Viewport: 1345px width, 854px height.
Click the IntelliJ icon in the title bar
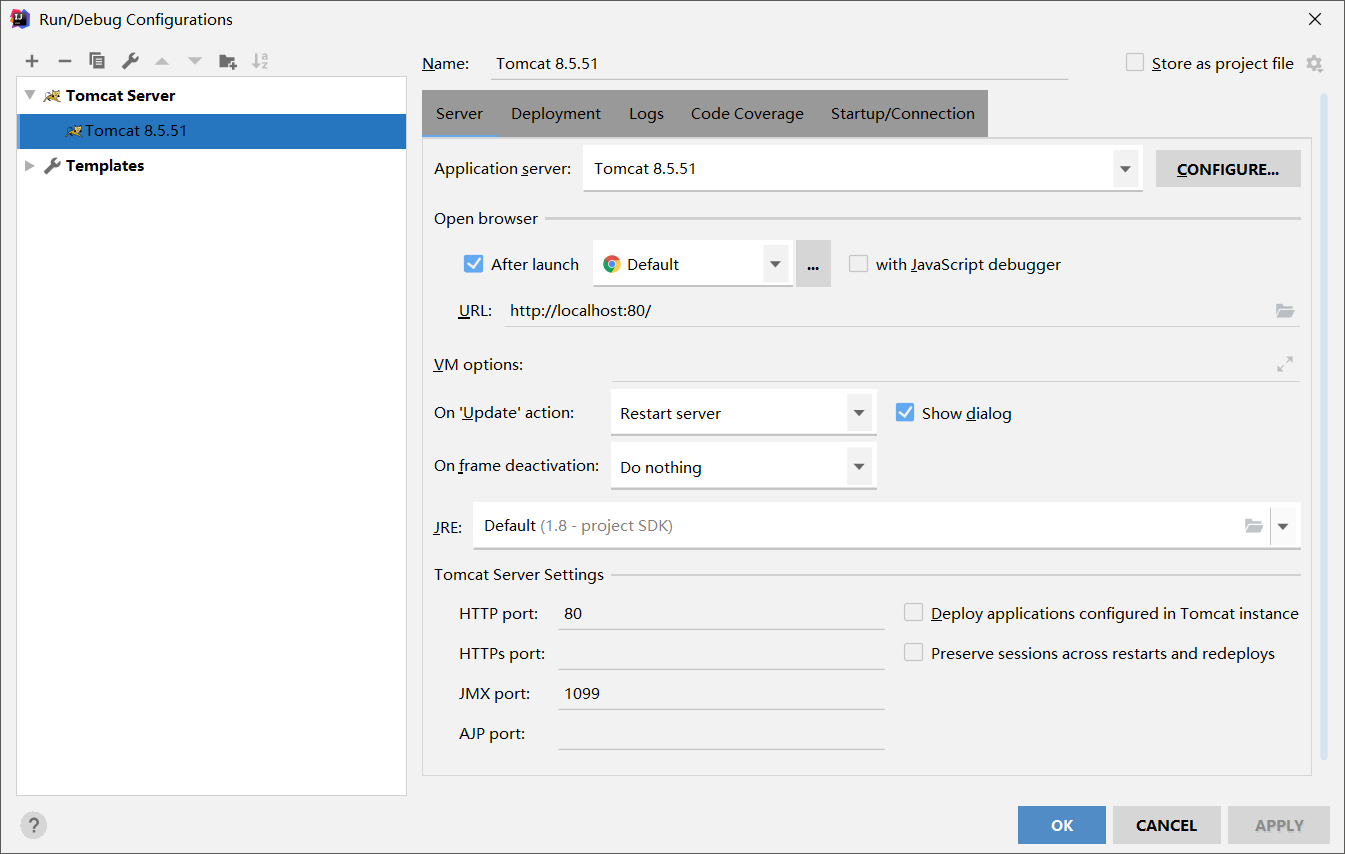point(20,19)
